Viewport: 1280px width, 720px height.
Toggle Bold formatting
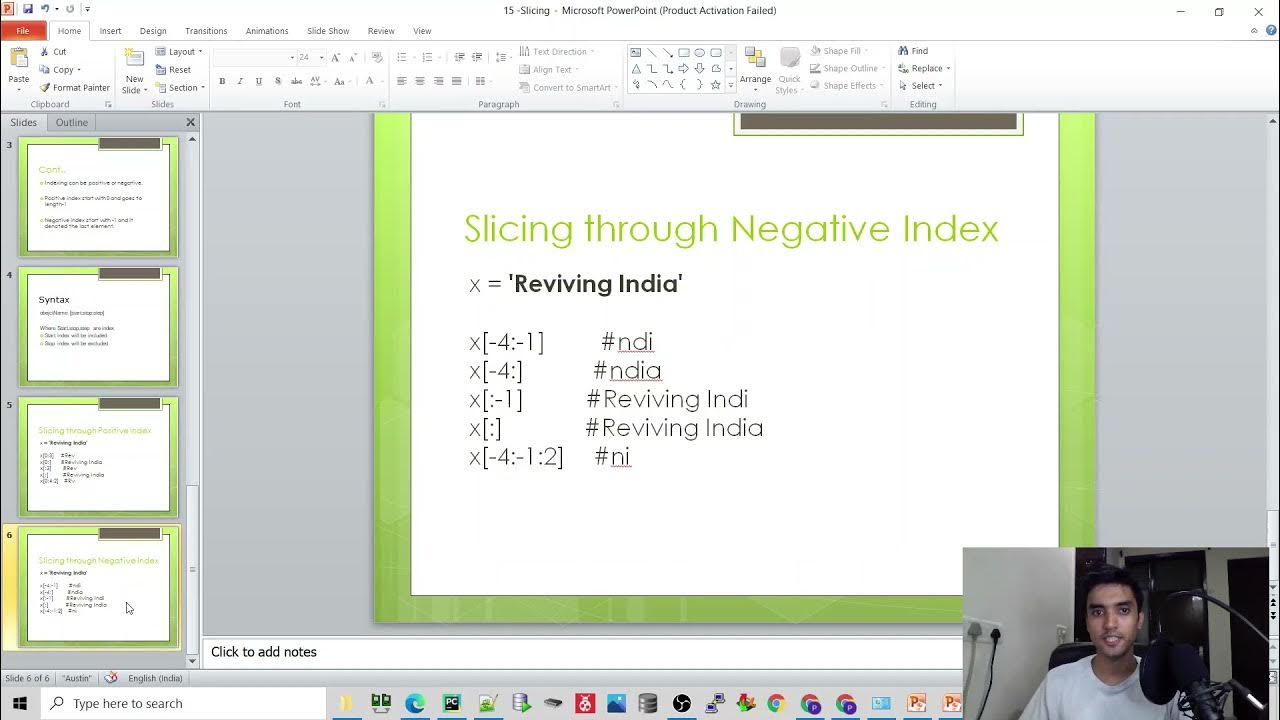click(222, 81)
